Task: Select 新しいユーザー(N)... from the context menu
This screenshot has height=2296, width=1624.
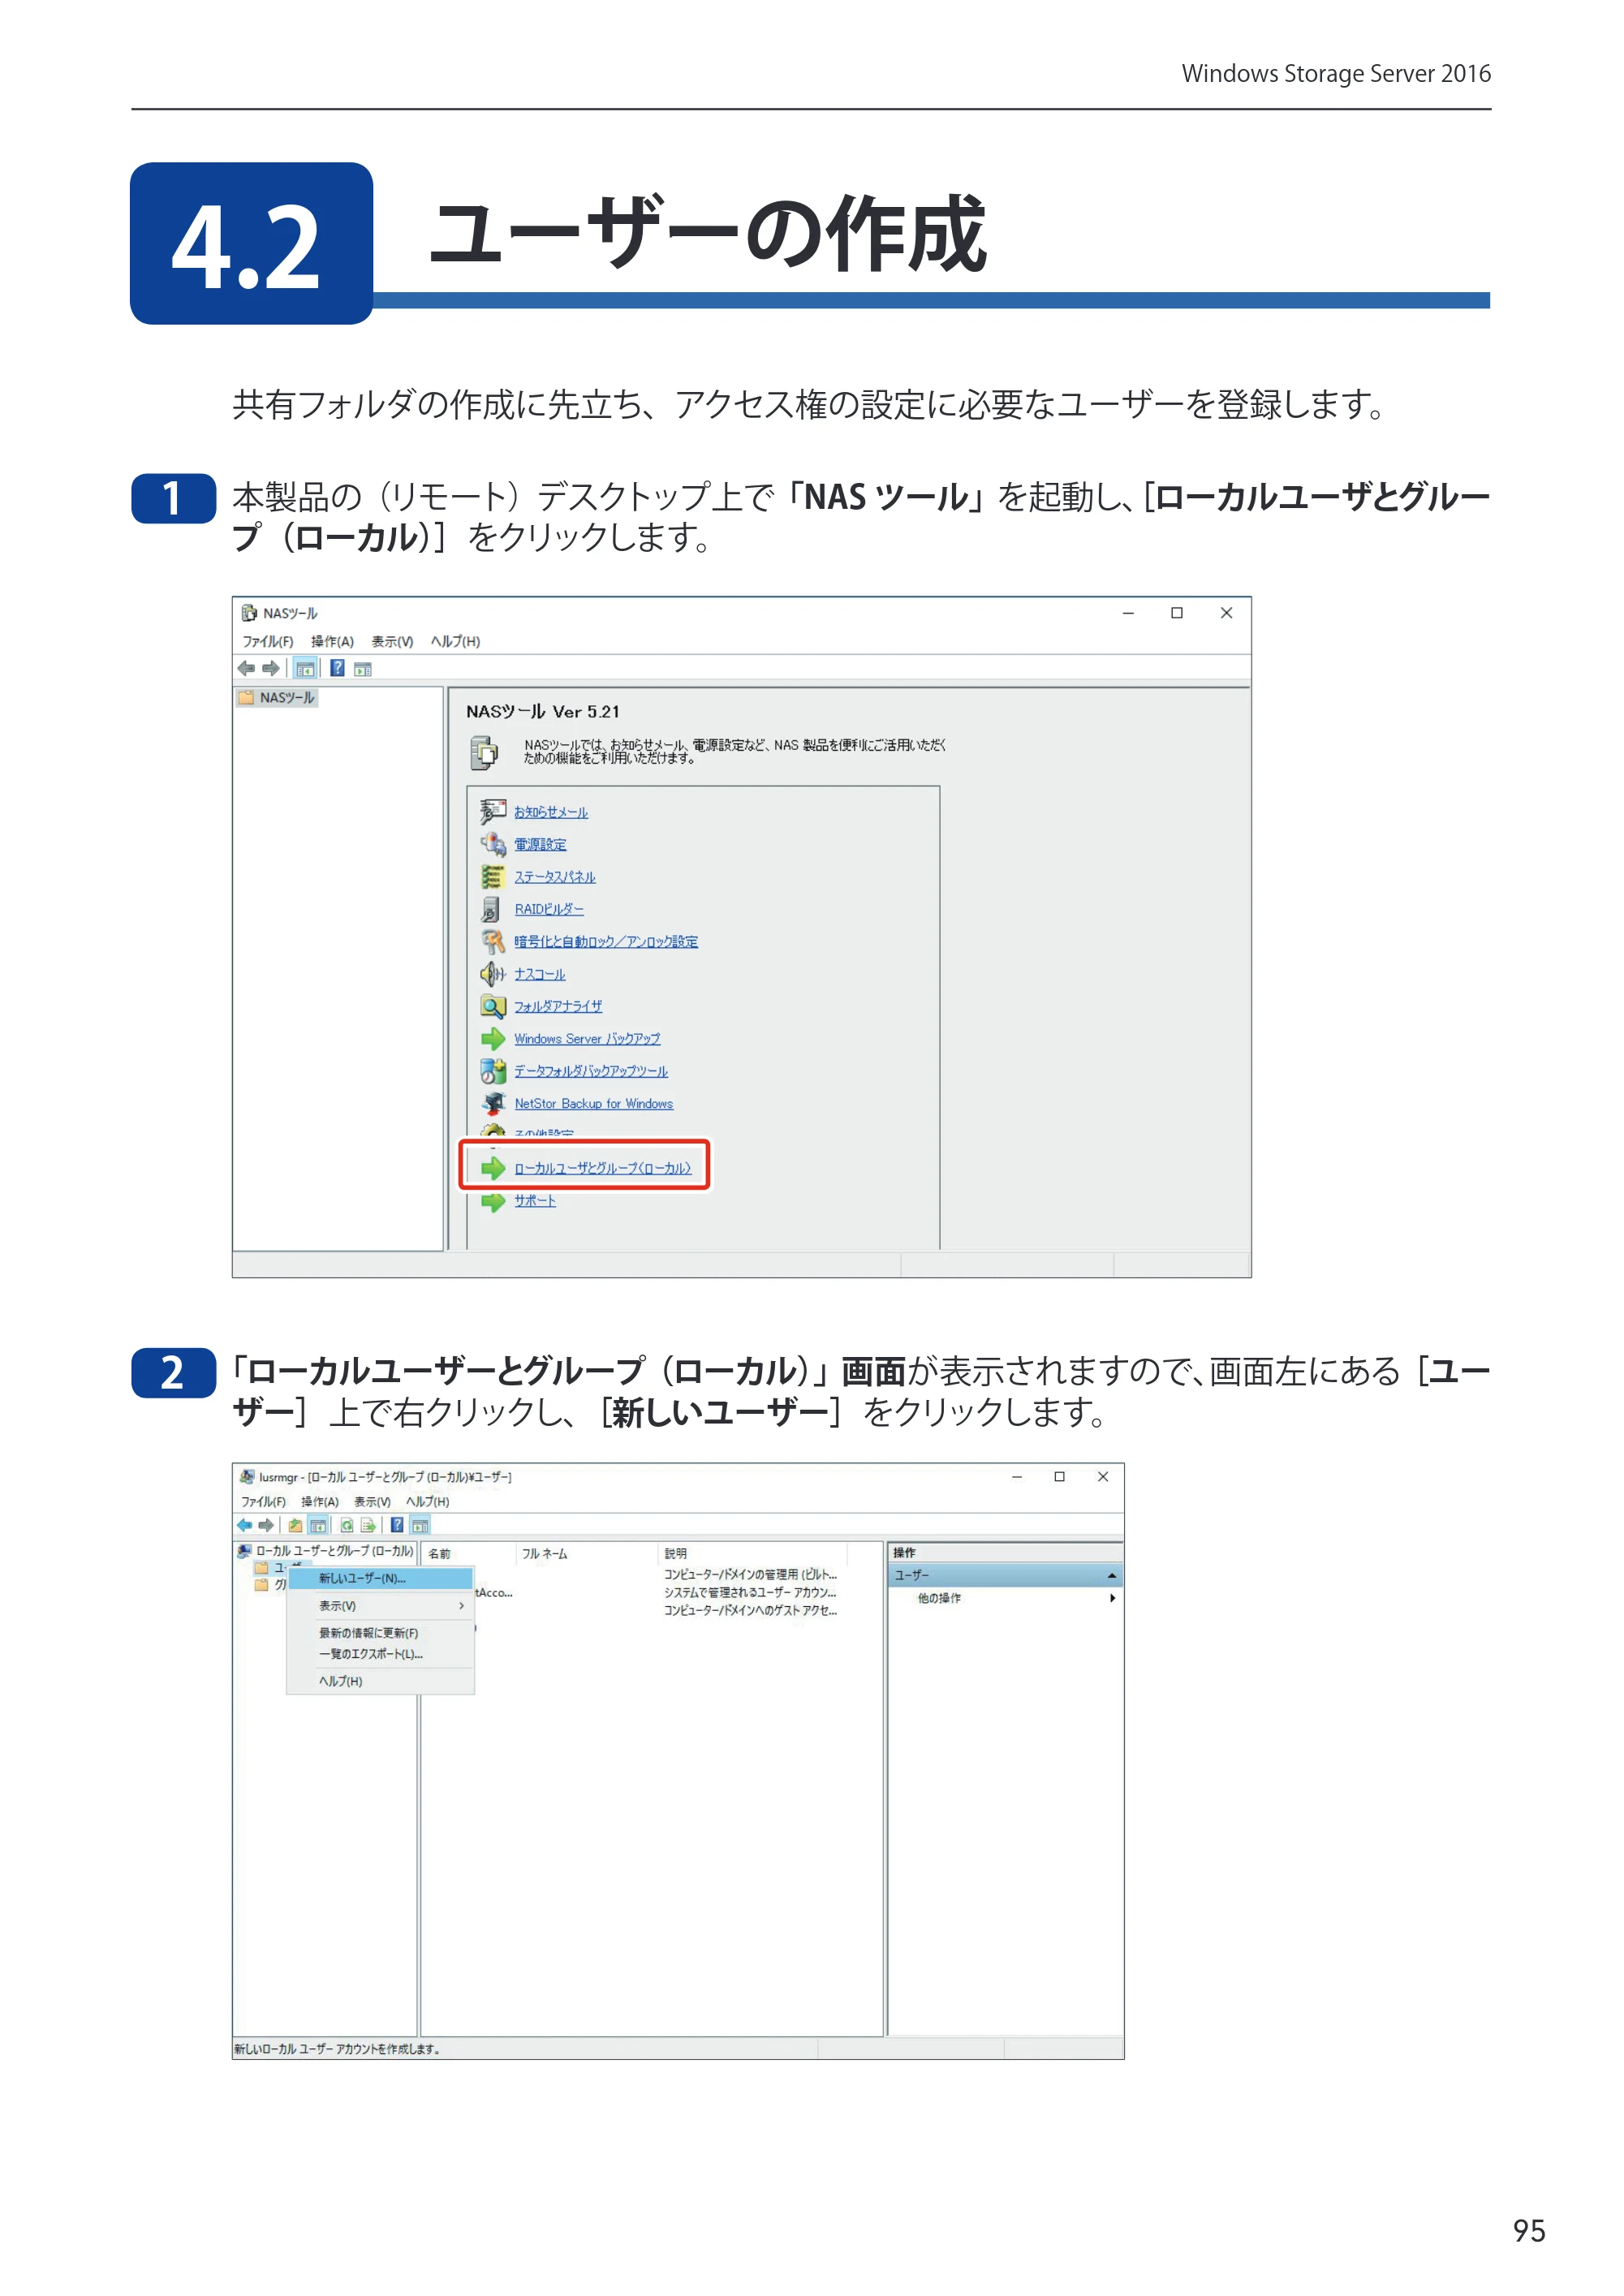Action: click(x=380, y=1579)
